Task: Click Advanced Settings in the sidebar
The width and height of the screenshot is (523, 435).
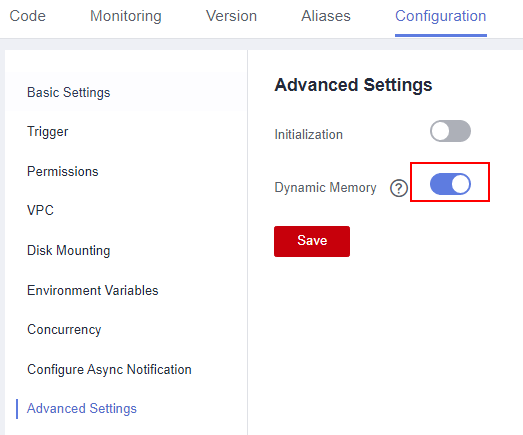Action: point(82,409)
